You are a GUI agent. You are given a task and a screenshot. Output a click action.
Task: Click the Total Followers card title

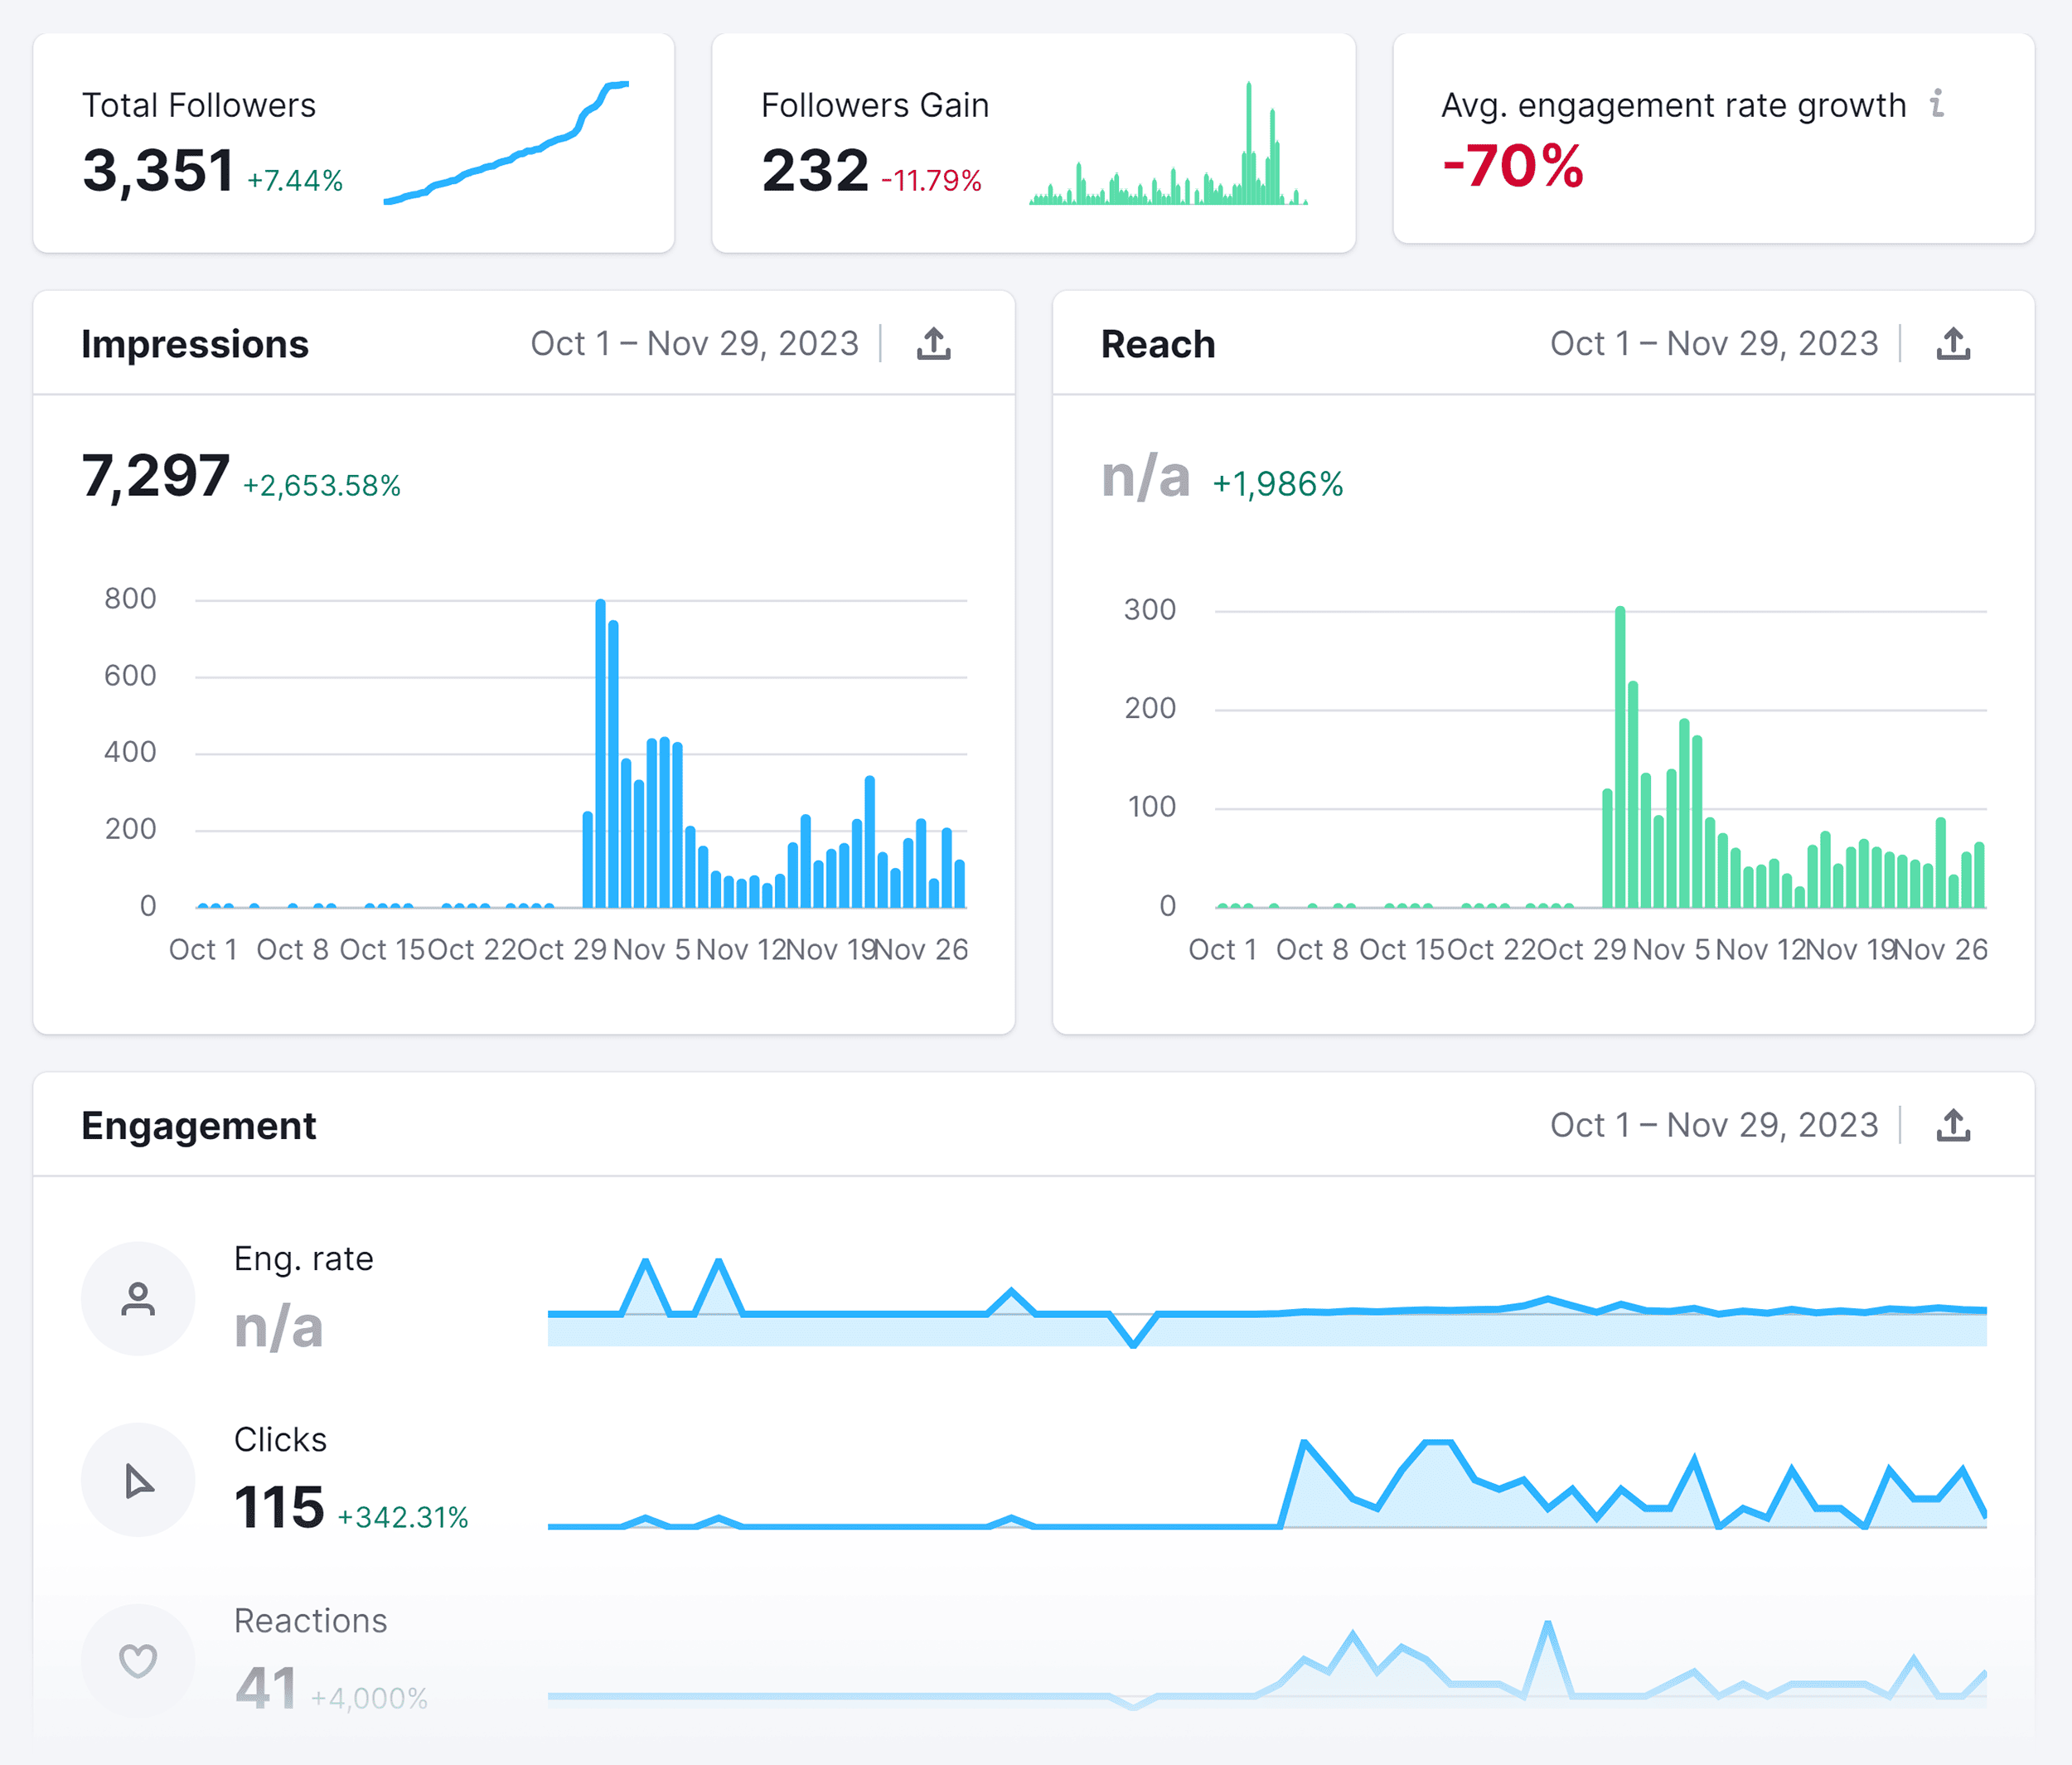click(199, 105)
